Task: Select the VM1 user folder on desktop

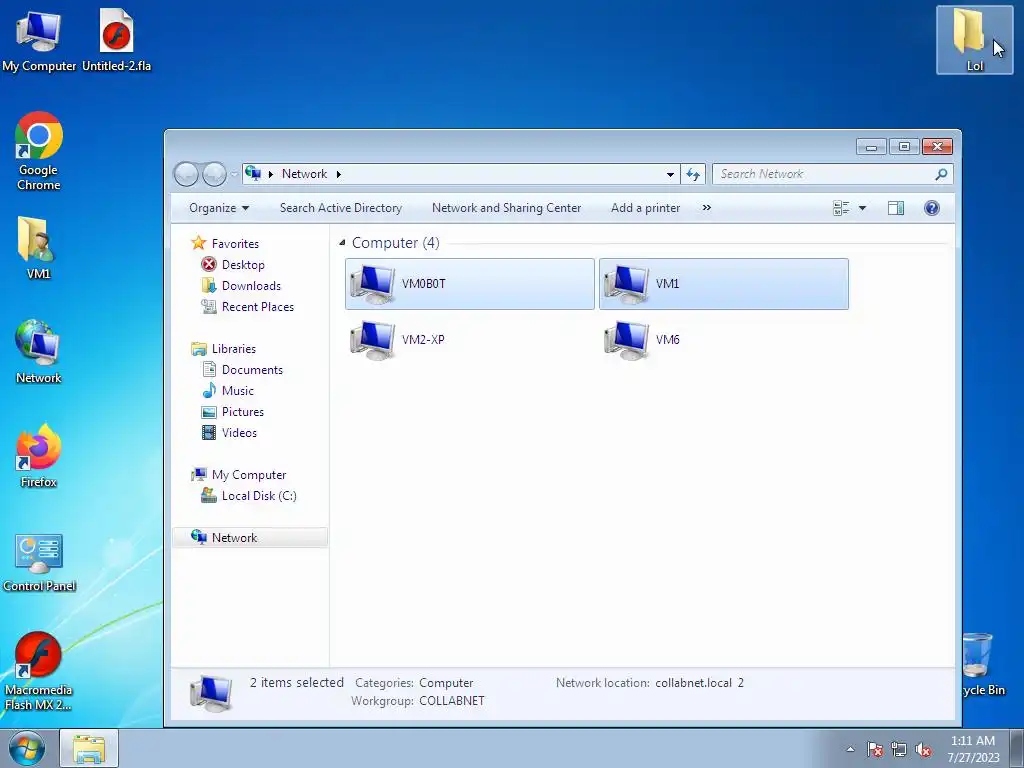Action: 39,248
